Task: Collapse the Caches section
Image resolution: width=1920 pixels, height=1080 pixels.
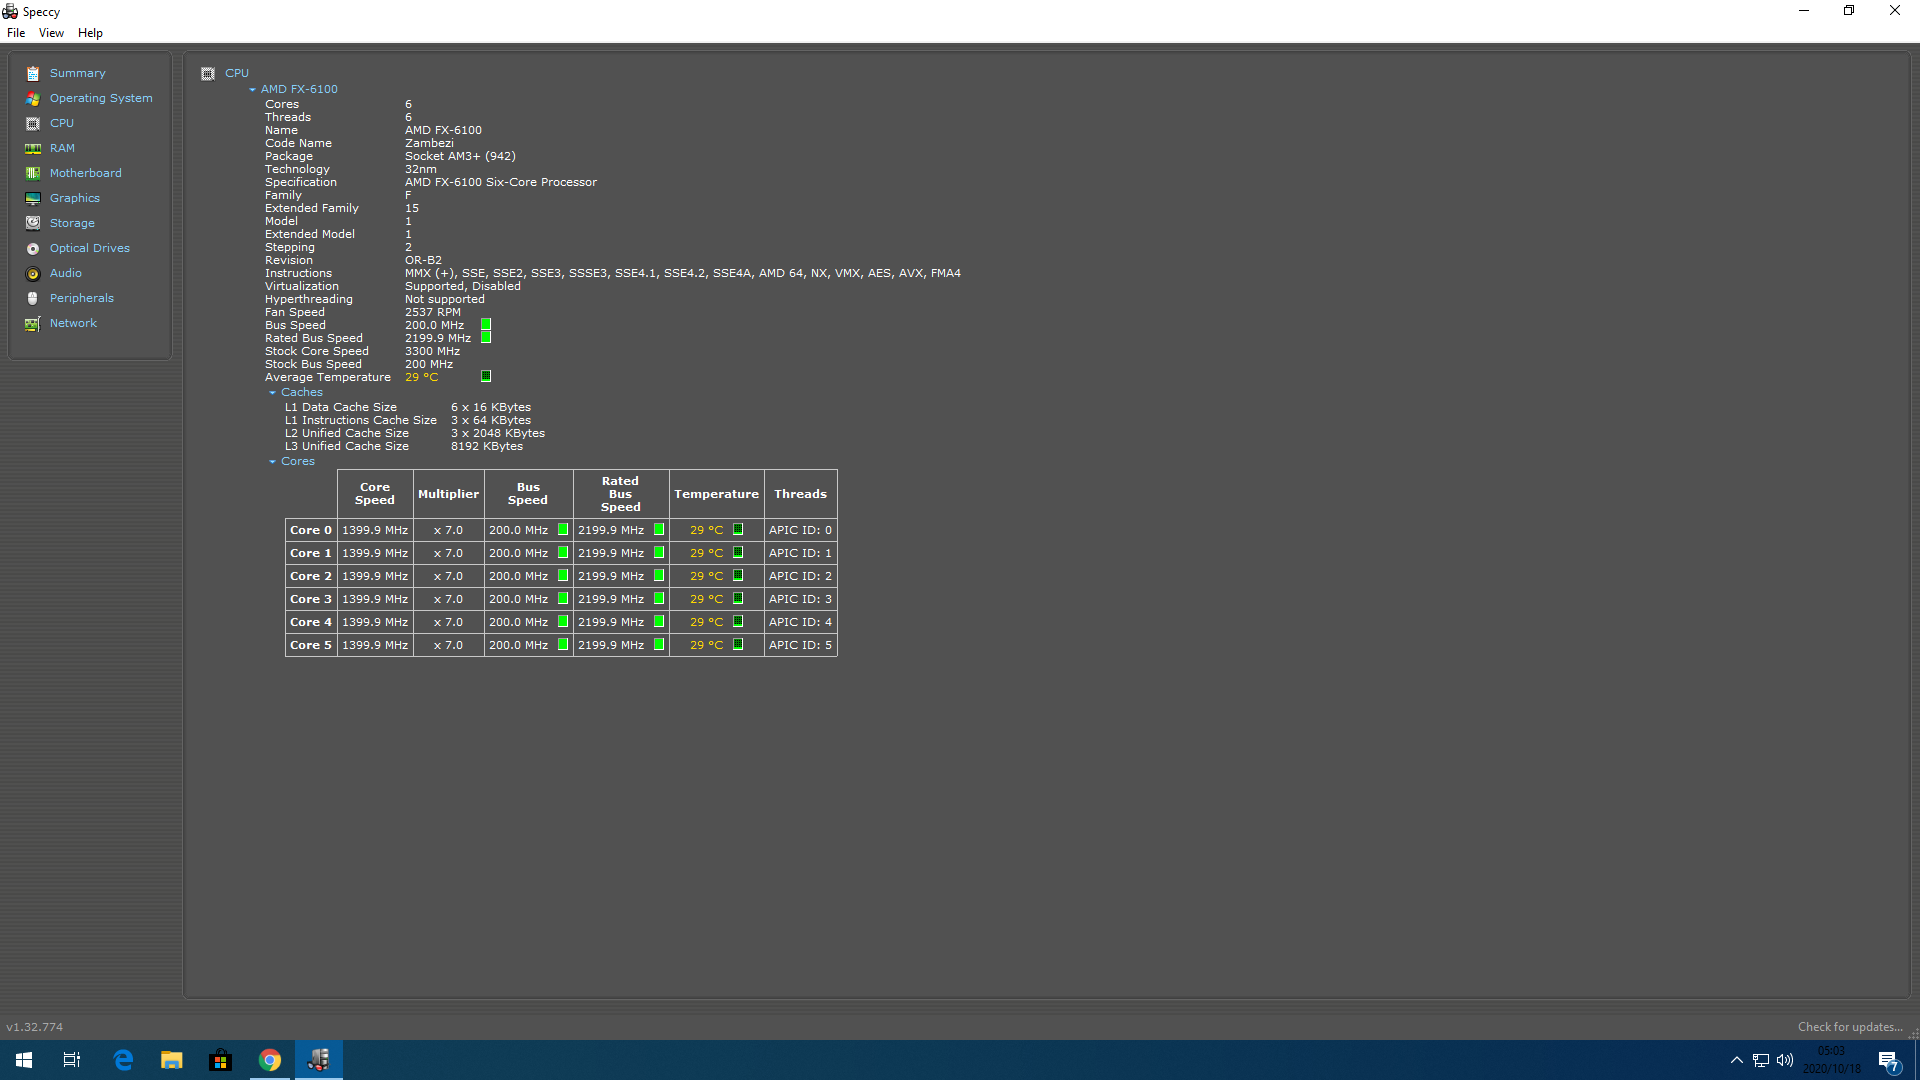Action: [x=272, y=393]
